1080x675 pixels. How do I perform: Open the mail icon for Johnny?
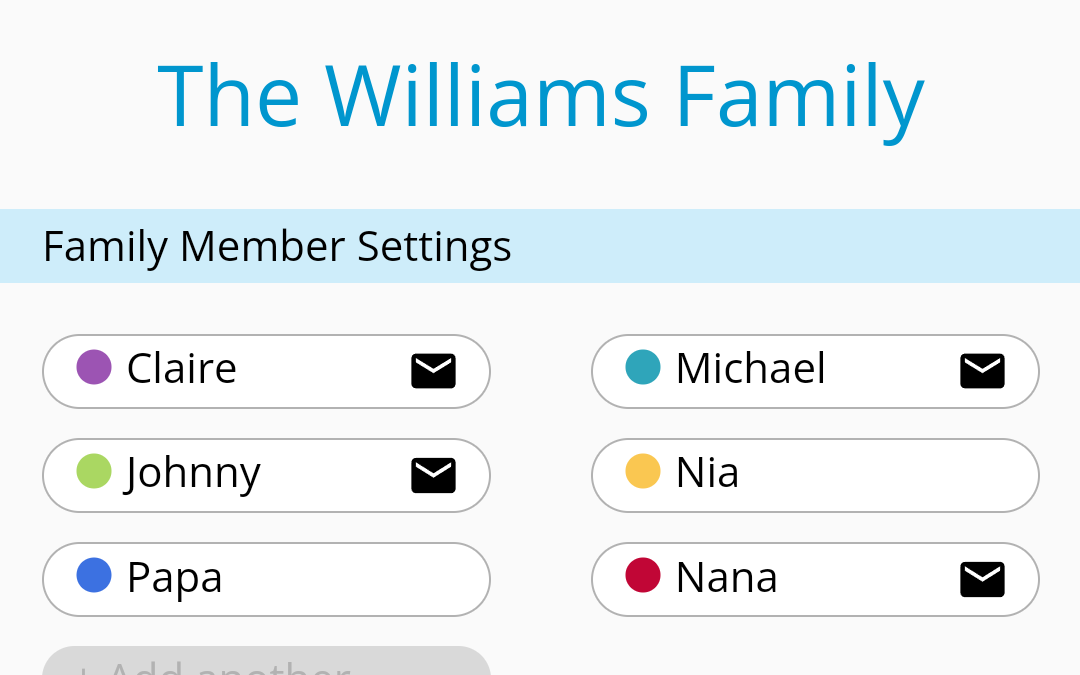(433, 475)
